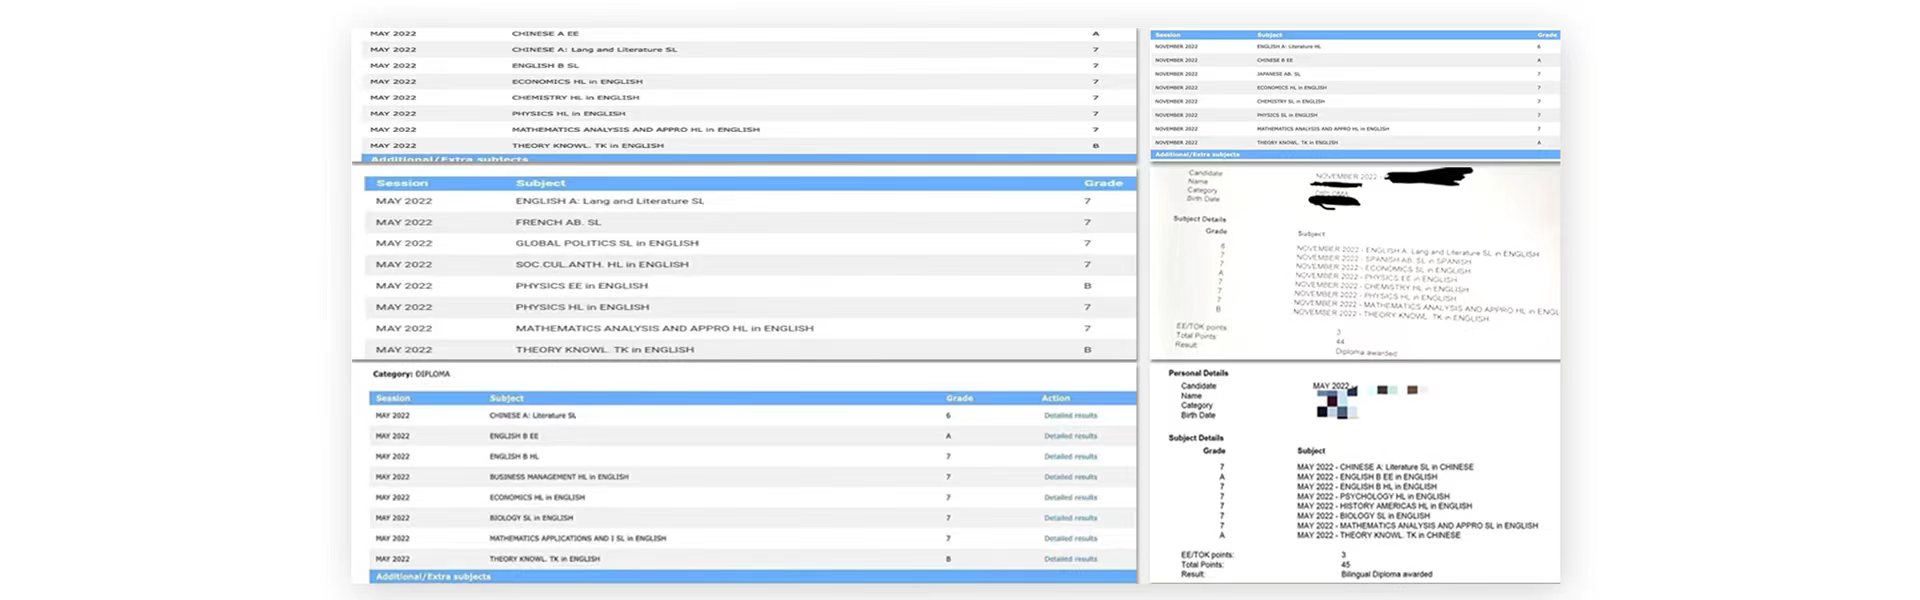Open Detailed results for ENGLISH B HL
The image size is (1920, 600).
(x=1070, y=457)
